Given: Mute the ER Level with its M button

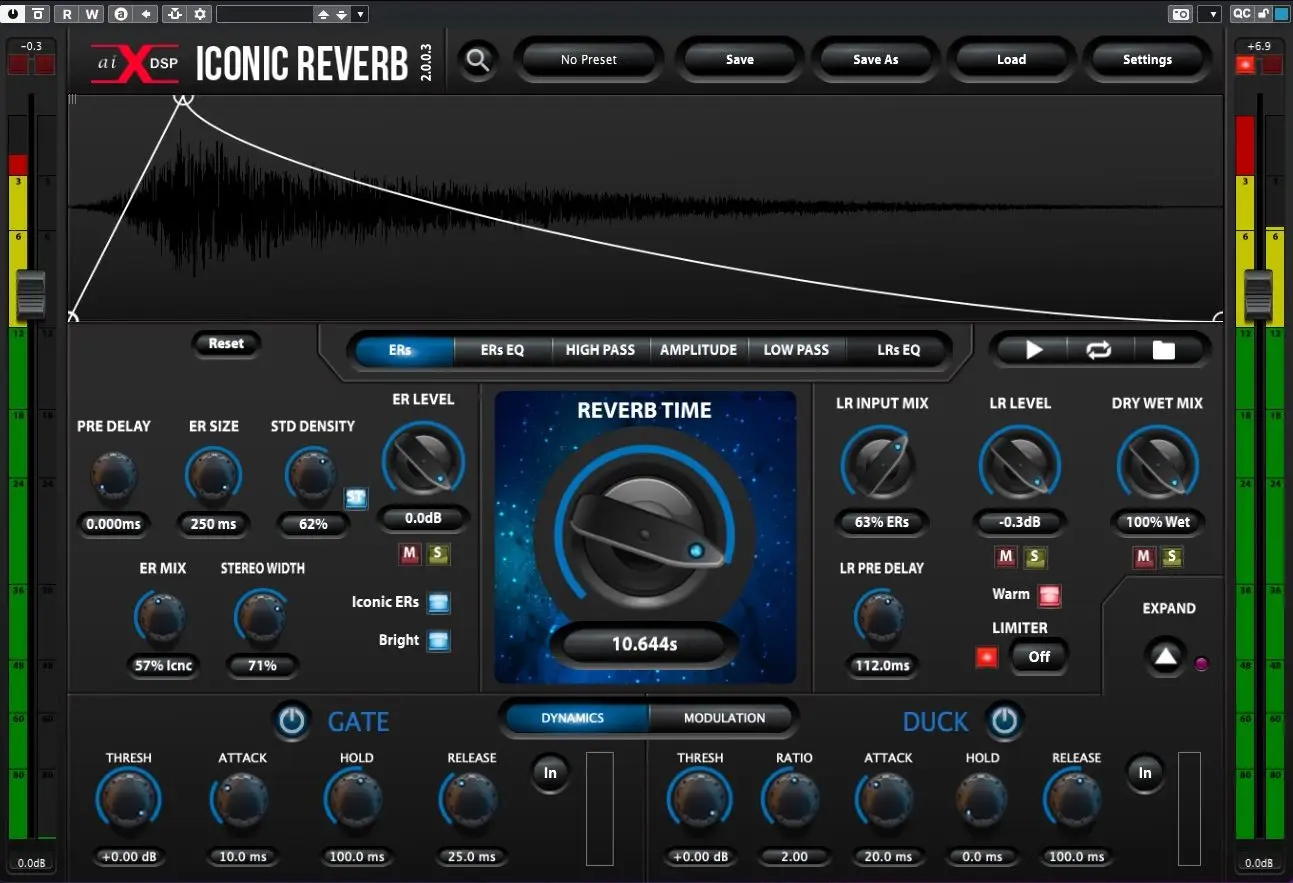Looking at the screenshot, I should coord(410,554).
